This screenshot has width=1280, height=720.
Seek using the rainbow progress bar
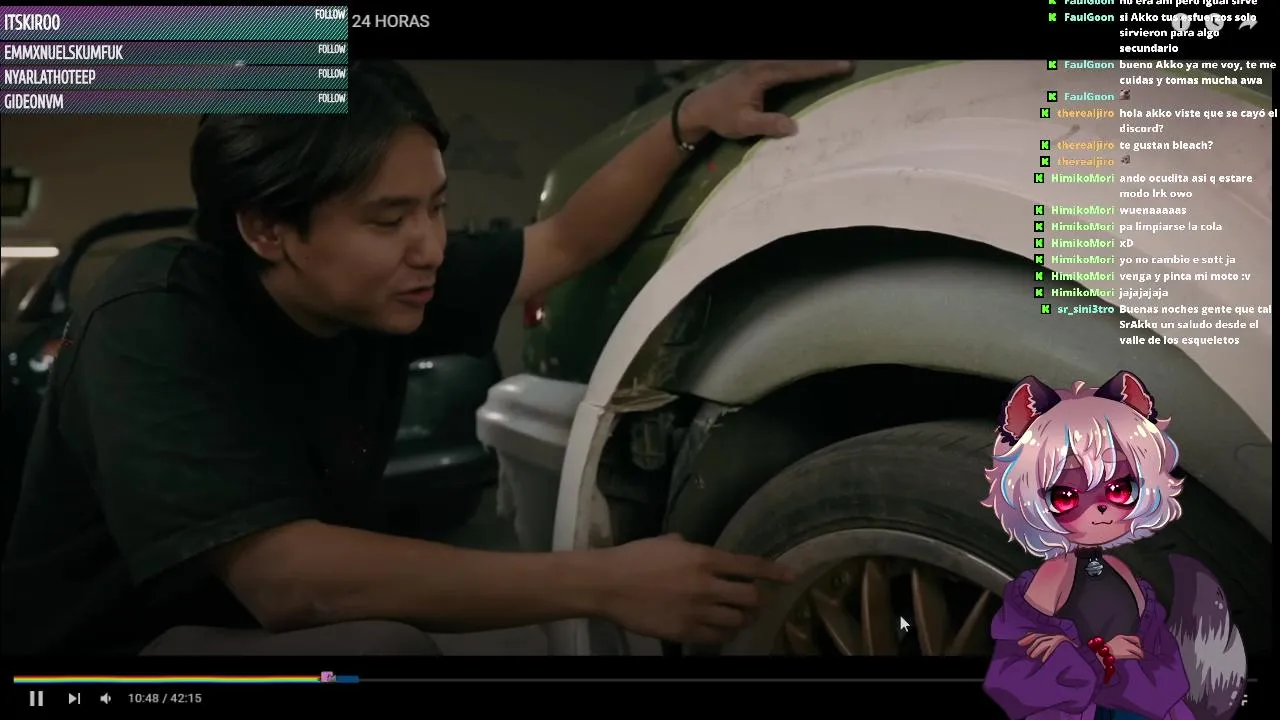pyautogui.click(x=635, y=679)
